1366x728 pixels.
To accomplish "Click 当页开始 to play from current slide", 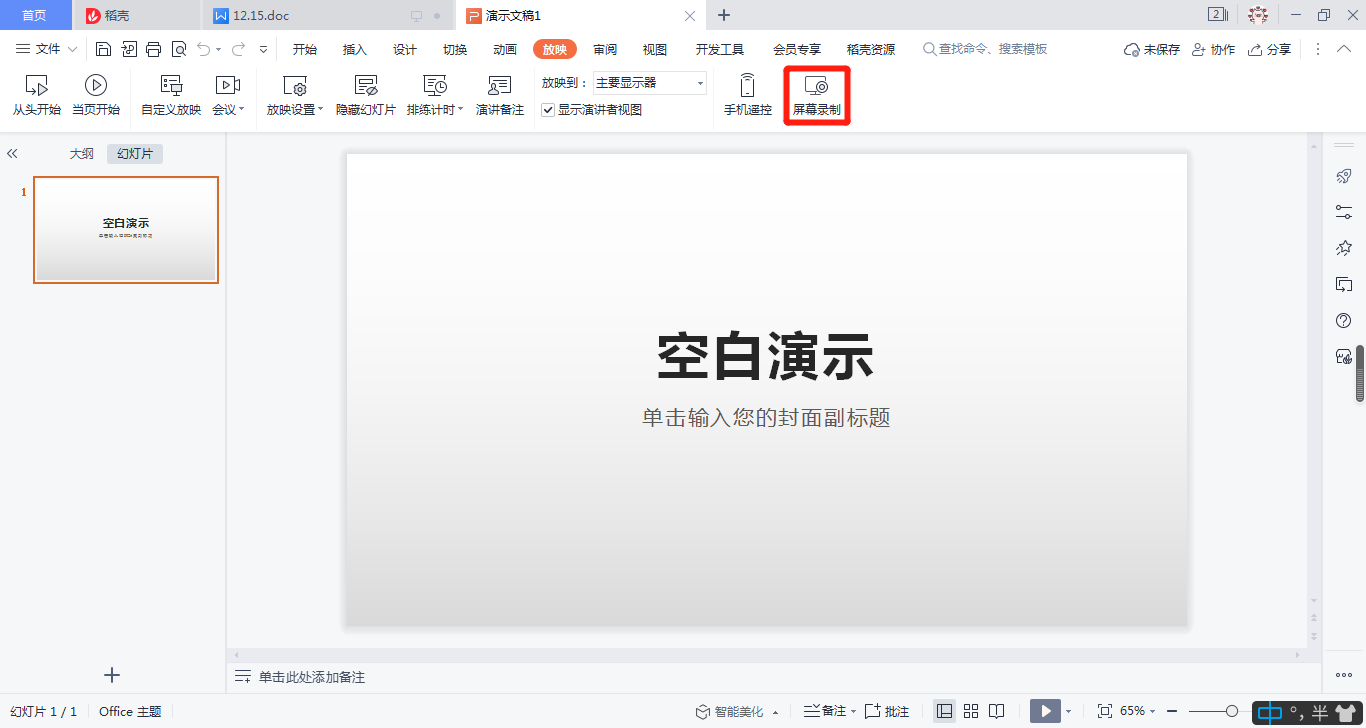I will click(96, 86).
